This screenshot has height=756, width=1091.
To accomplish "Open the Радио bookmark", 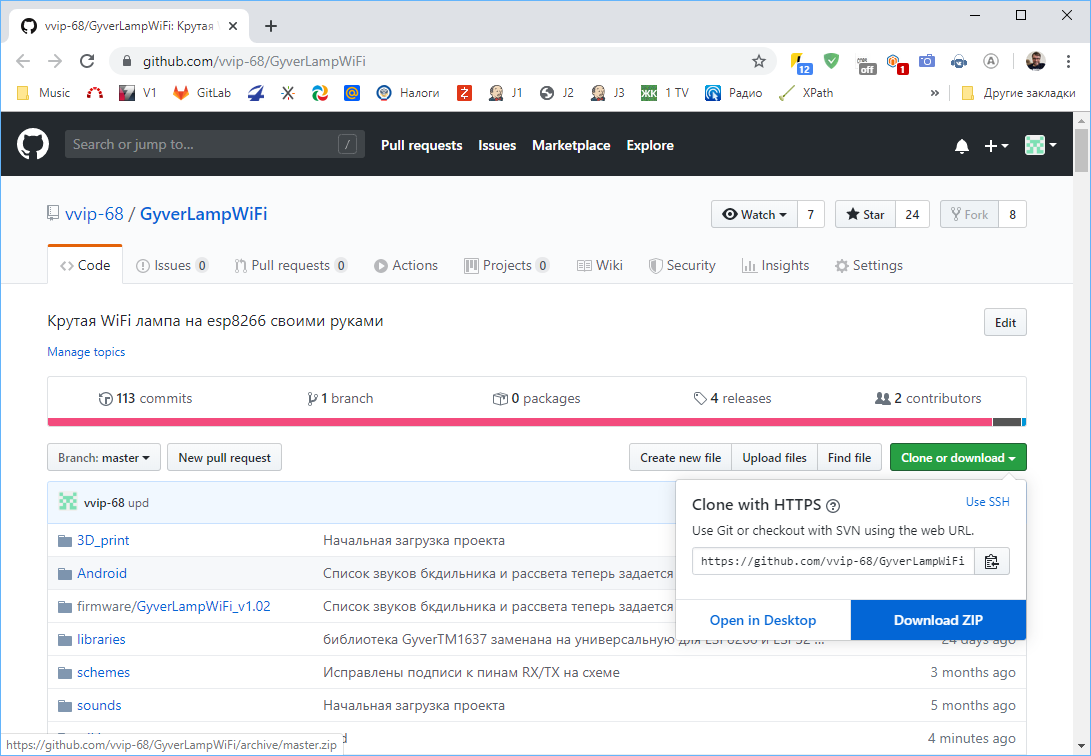I will click(x=733, y=93).
